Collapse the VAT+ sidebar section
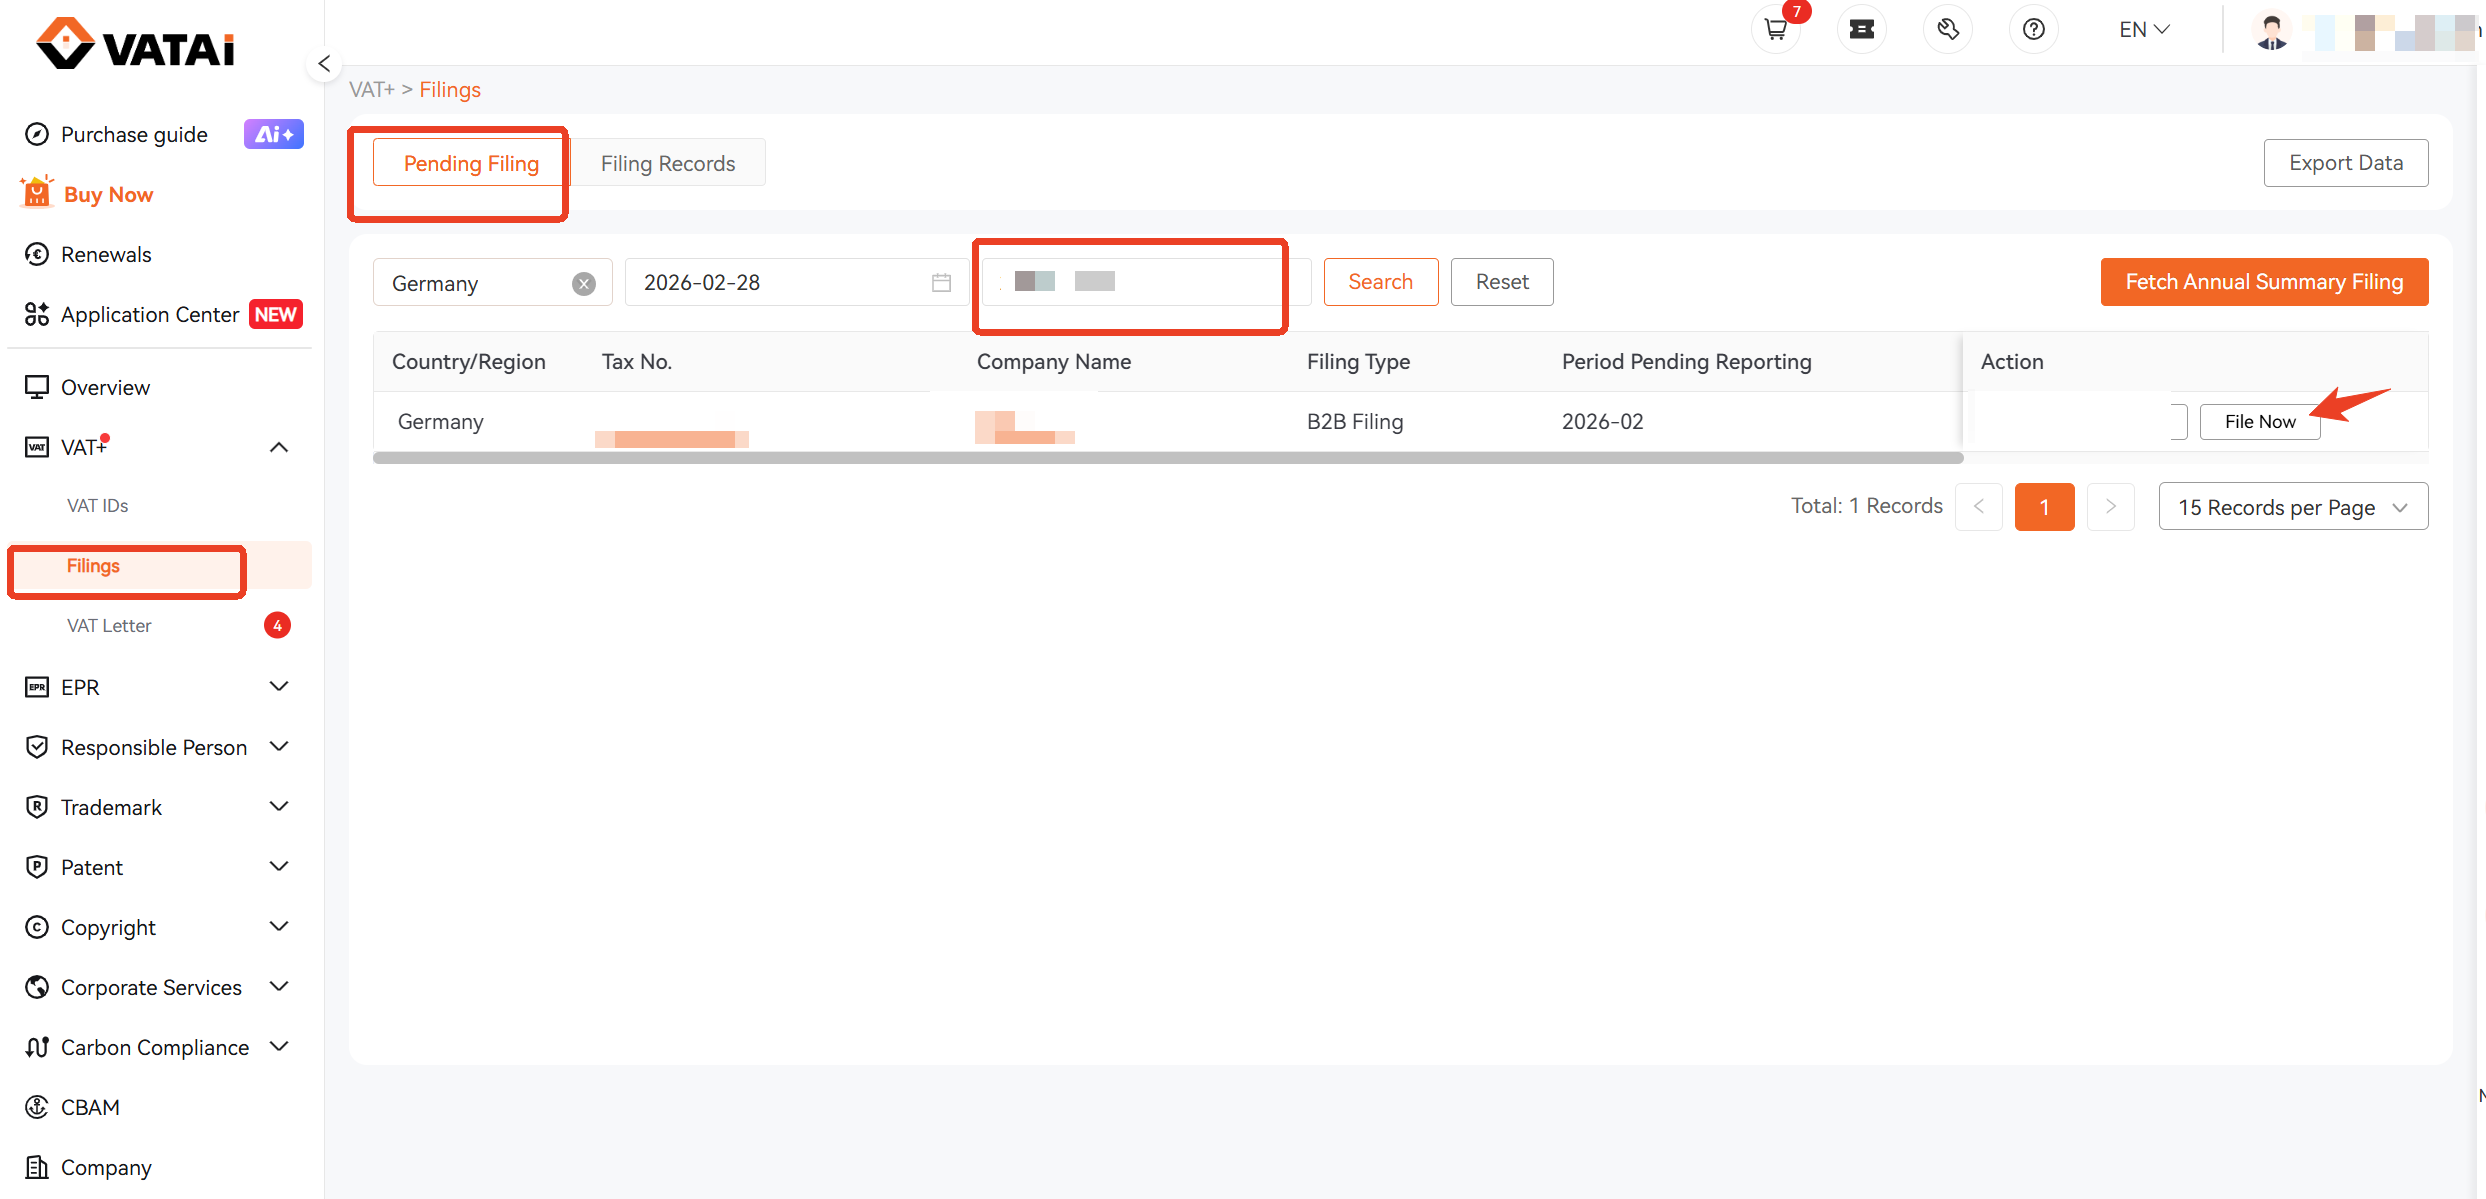The width and height of the screenshot is (2486, 1199). tap(279, 447)
